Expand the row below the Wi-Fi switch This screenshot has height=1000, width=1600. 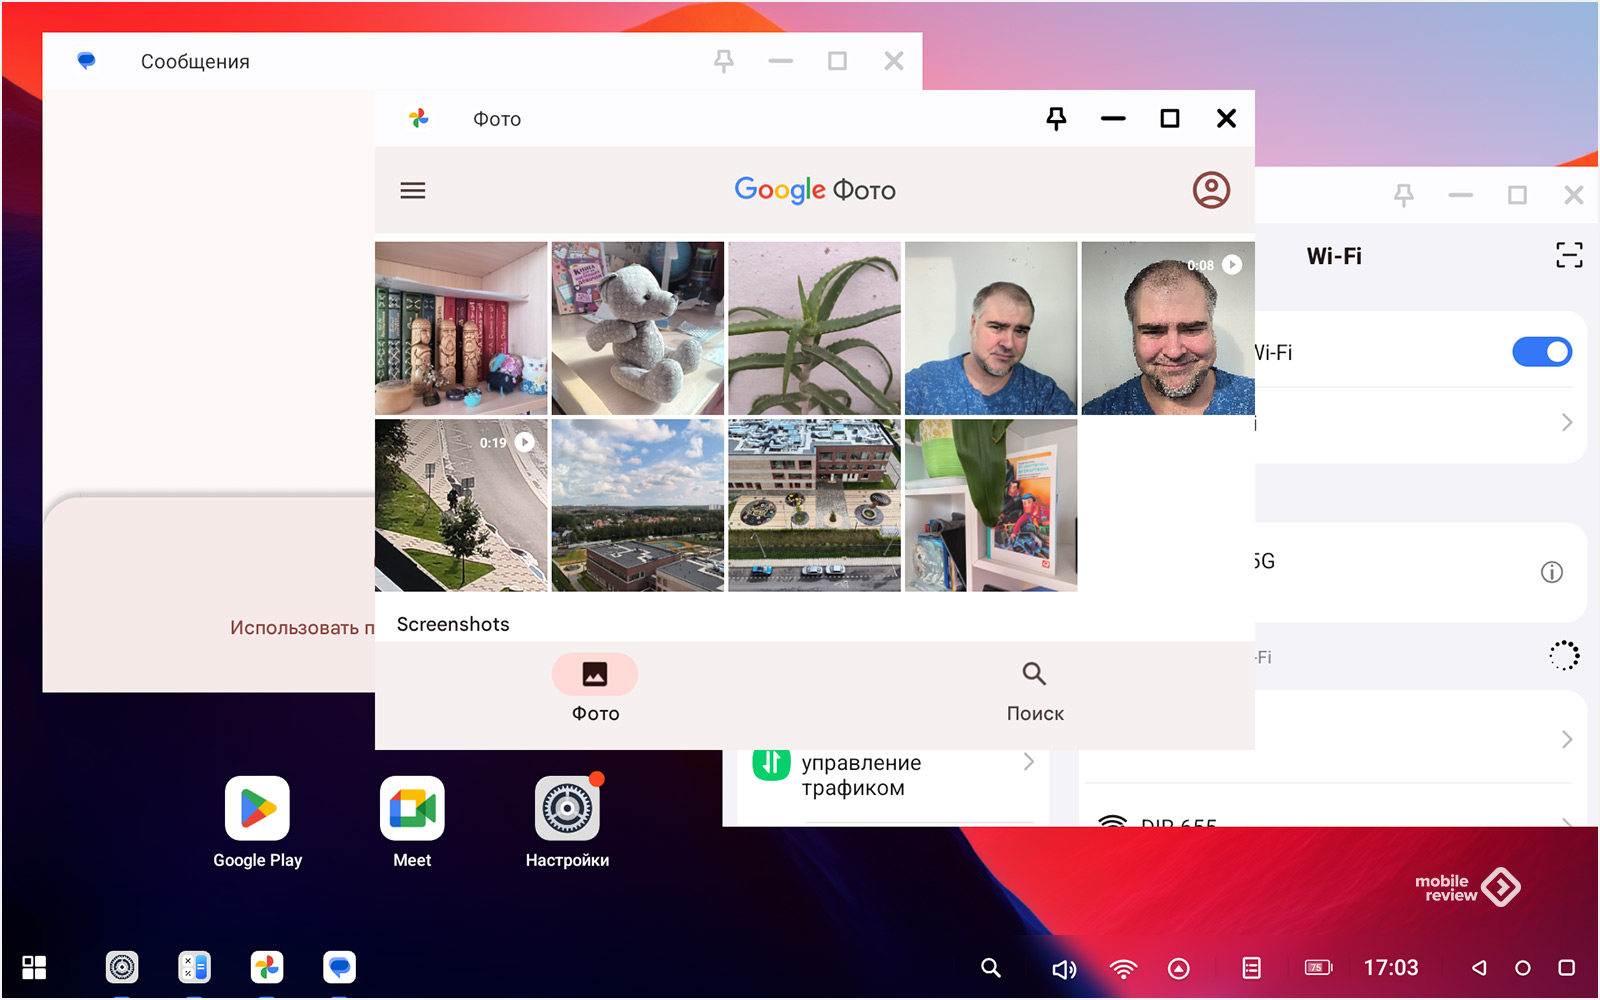click(x=1420, y=423)
